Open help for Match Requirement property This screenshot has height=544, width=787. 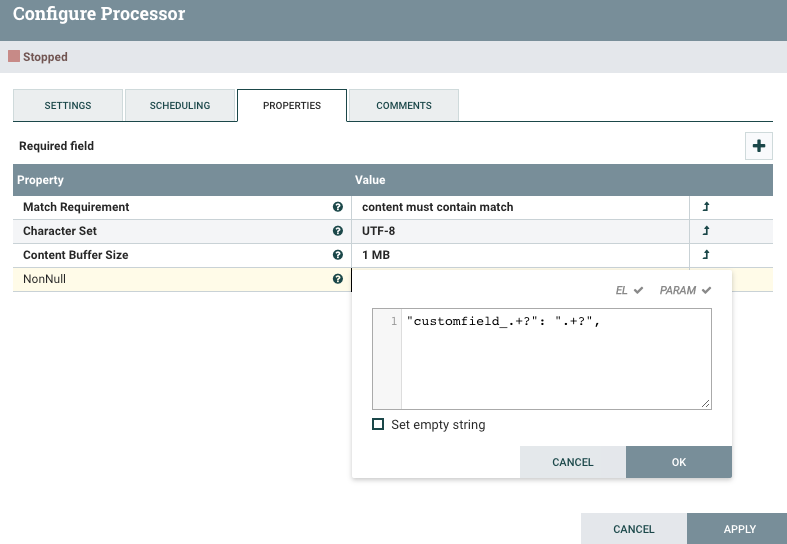pos(338,207)
